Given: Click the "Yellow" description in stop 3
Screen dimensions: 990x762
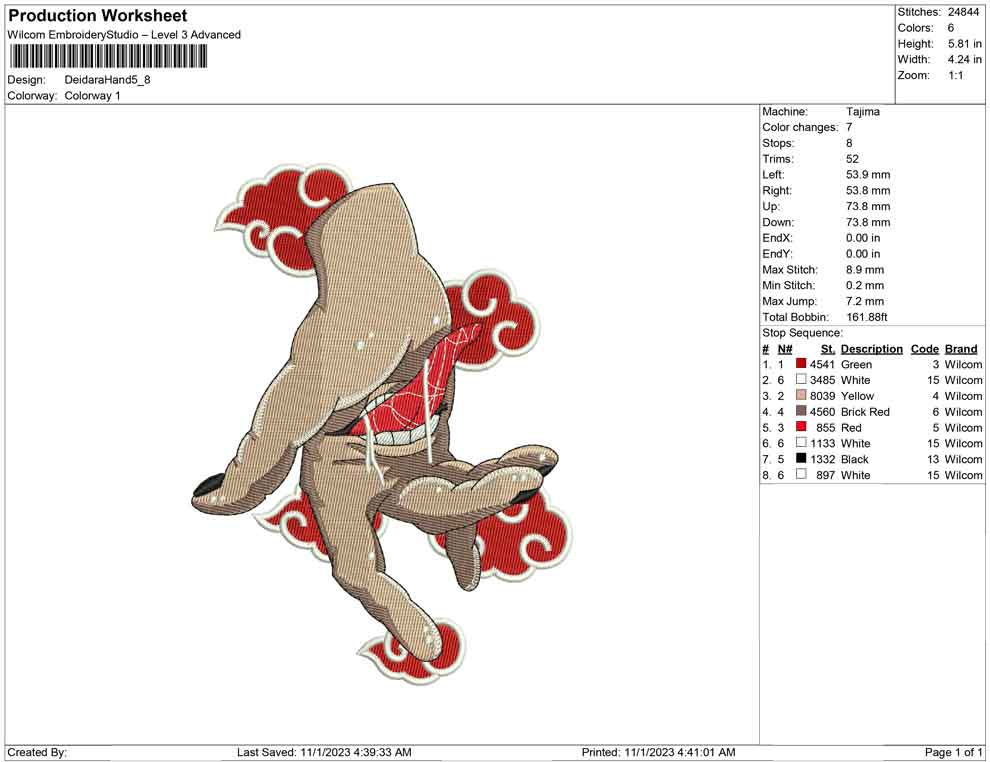Looking at the screenshot, I should click(x=857, y=396).
